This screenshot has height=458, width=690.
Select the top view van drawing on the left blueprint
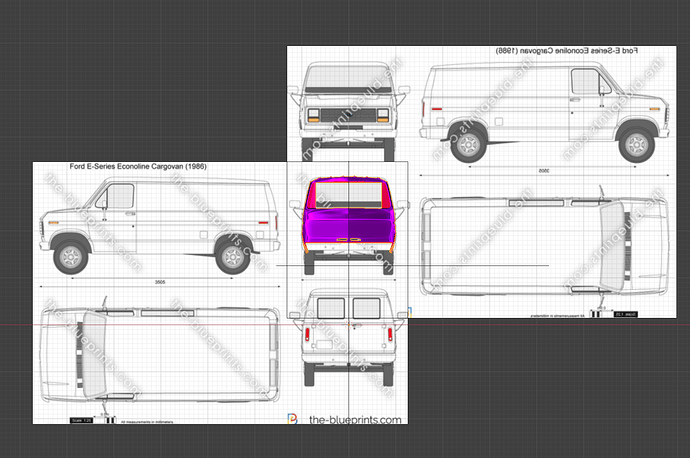click(160, 354)
